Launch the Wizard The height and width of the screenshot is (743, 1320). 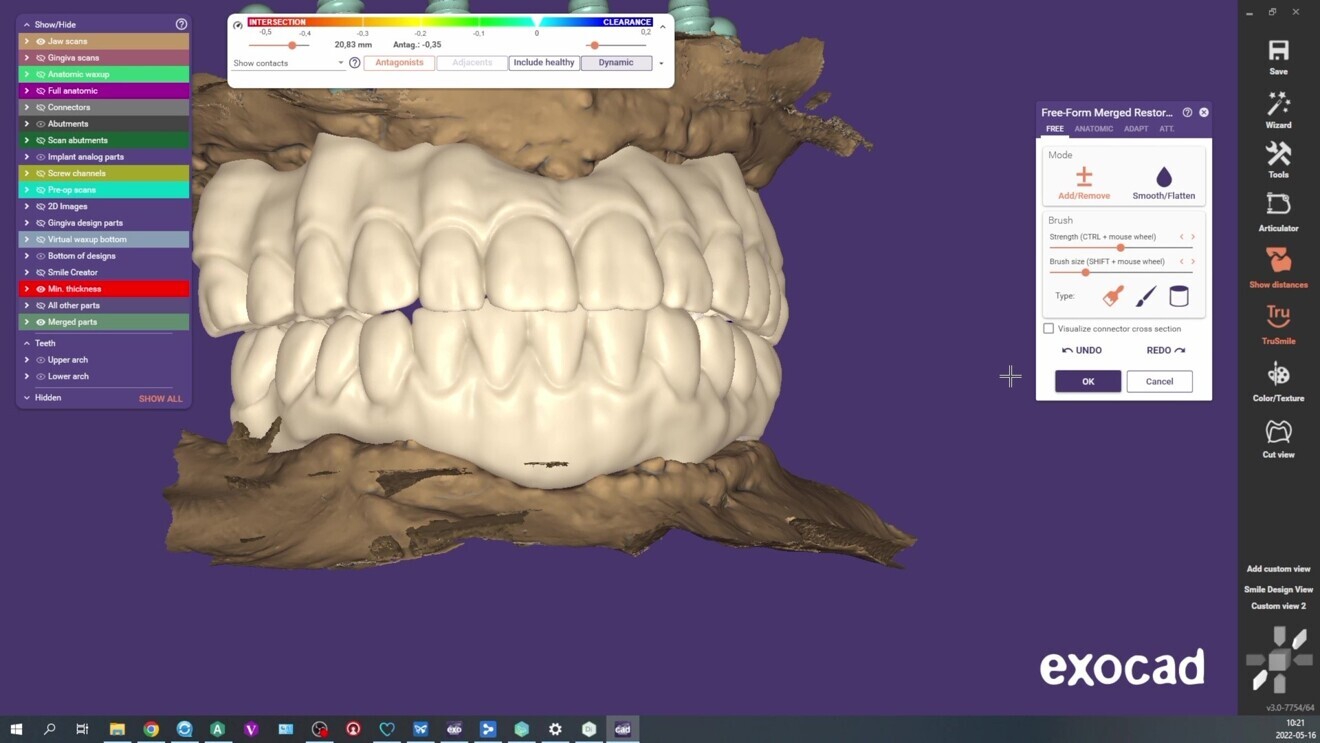[x=1278, y=110]
